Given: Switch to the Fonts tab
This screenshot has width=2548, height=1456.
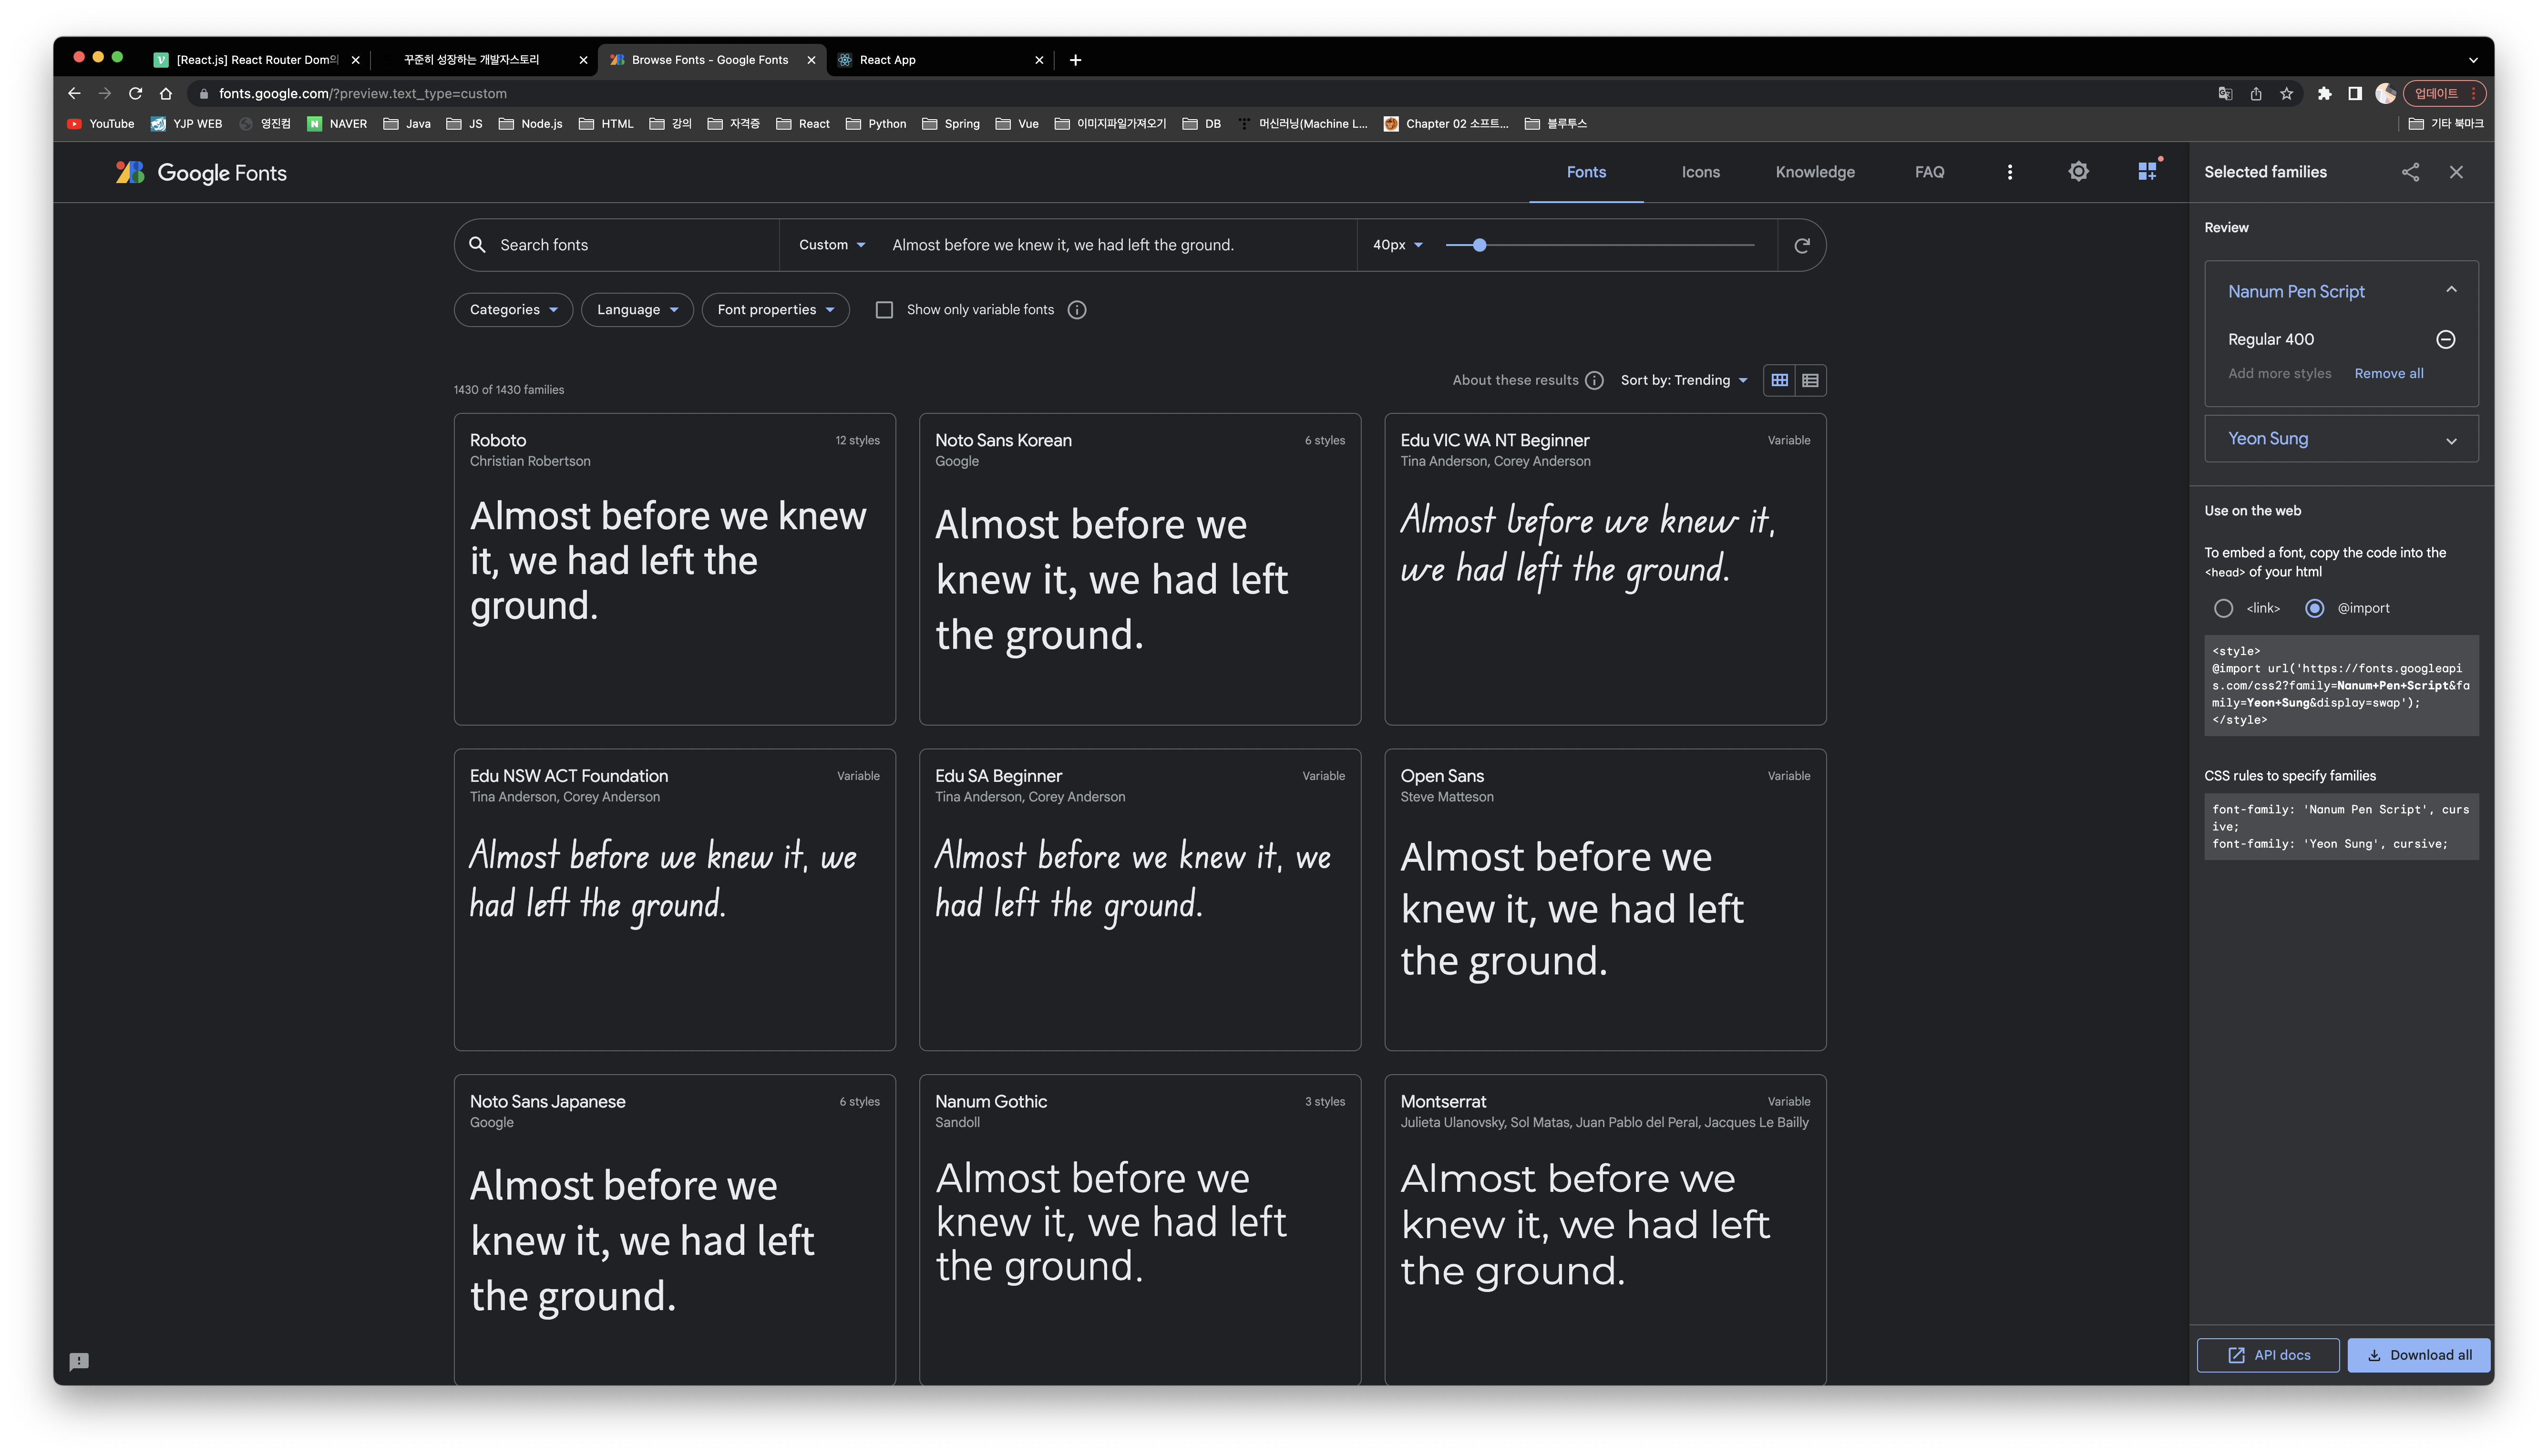Looking at the screenshot, I should 1586,172.
